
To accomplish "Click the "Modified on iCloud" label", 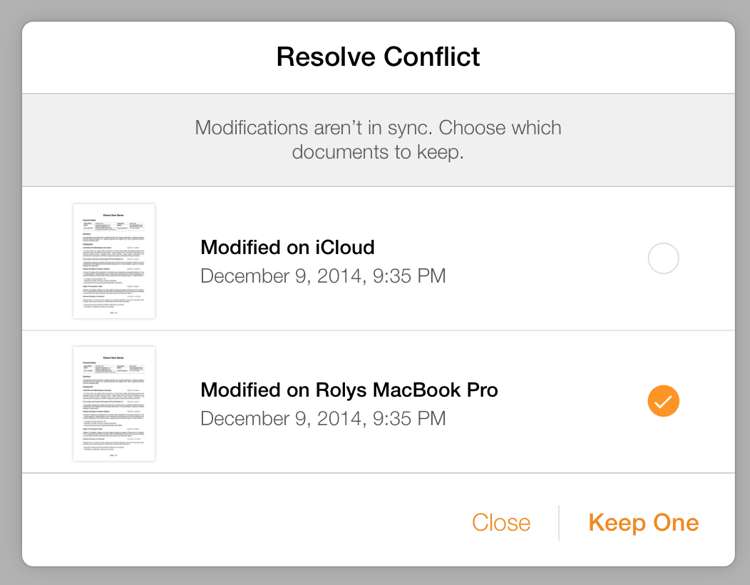I will coord(287,248).
